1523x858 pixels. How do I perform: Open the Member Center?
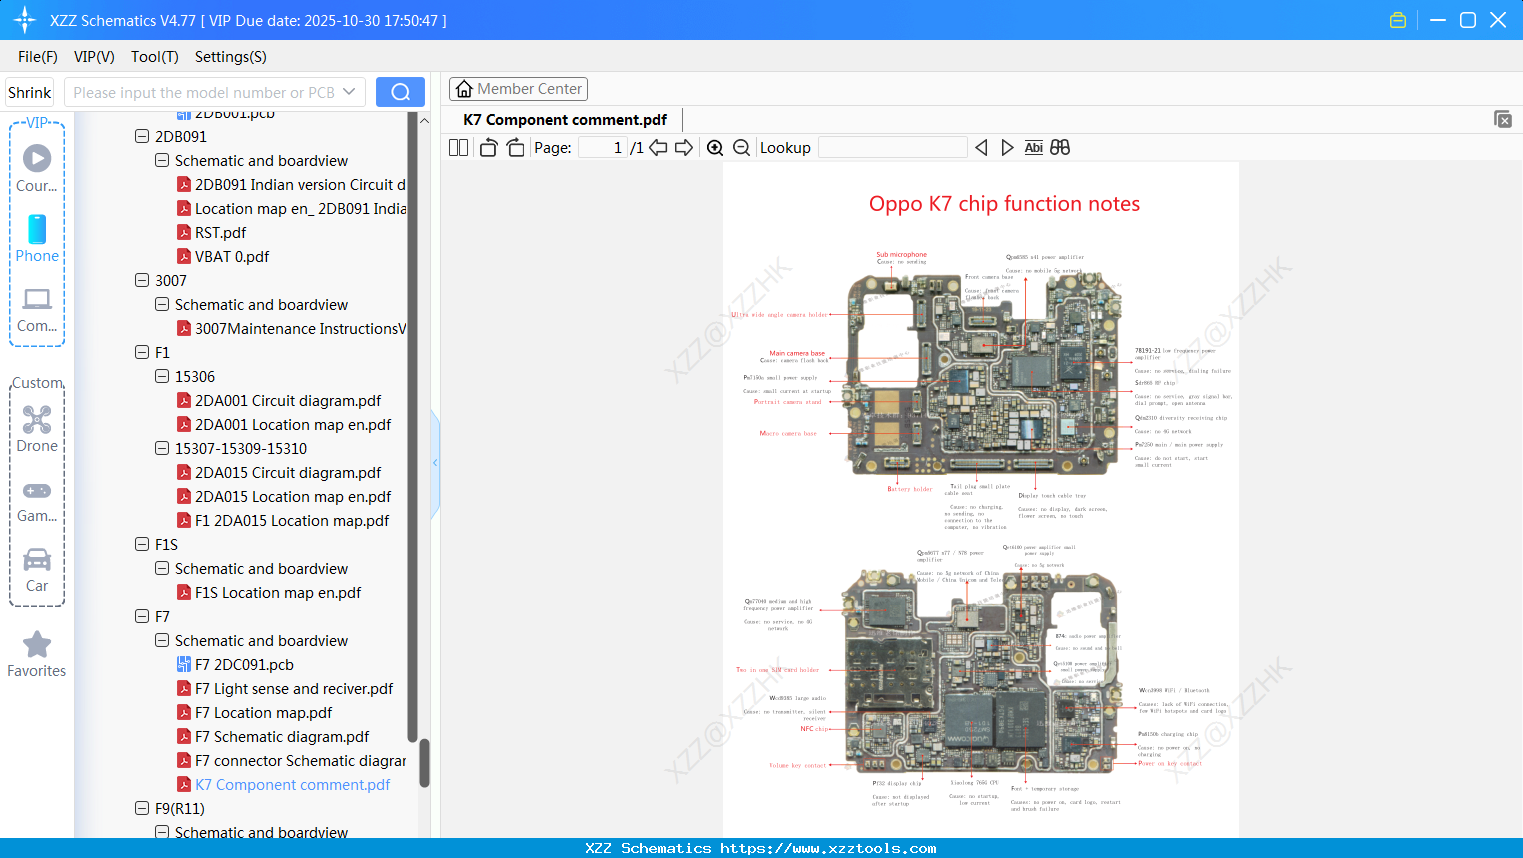[518, 88]
